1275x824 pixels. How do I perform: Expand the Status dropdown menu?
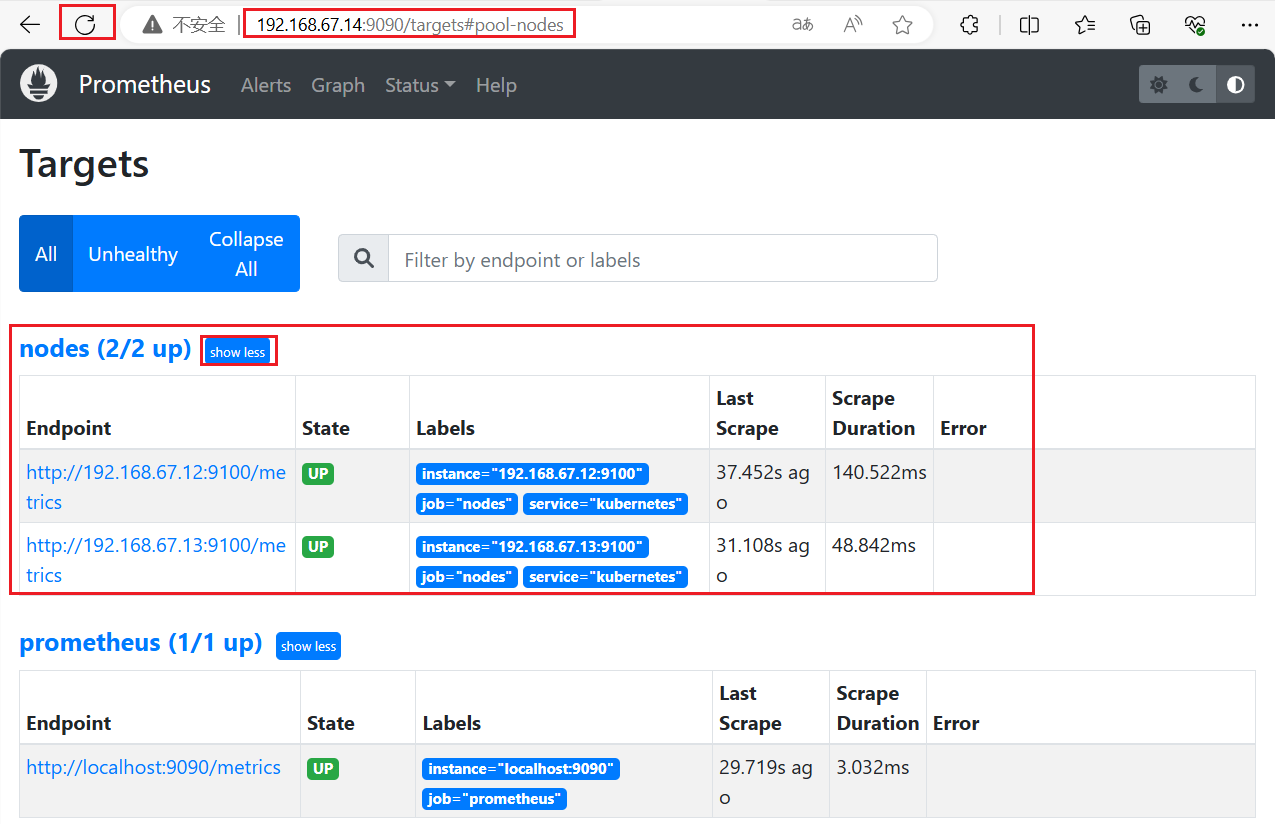(420, 85)
